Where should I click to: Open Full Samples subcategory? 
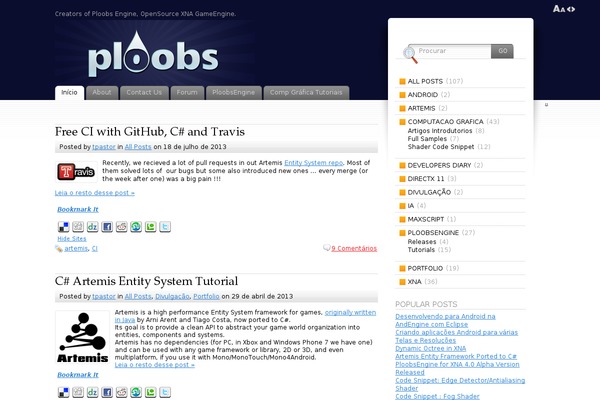point(427,139)
